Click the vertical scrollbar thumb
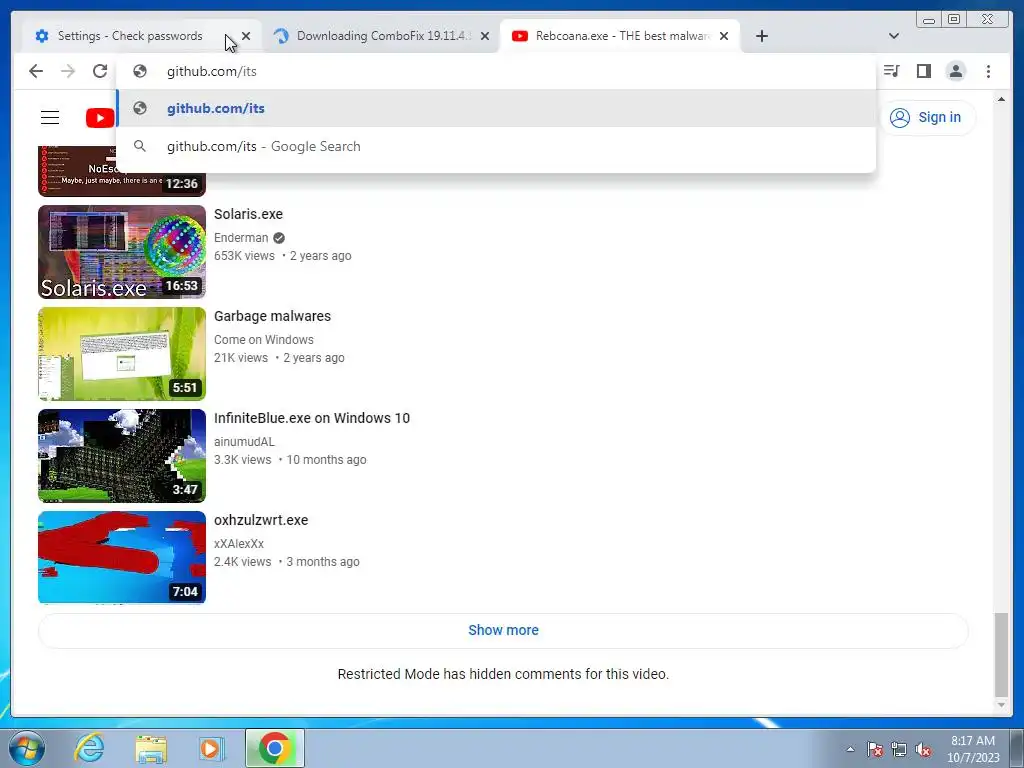This screenshot has width=1024, height=768. (x=1001, y=654)
